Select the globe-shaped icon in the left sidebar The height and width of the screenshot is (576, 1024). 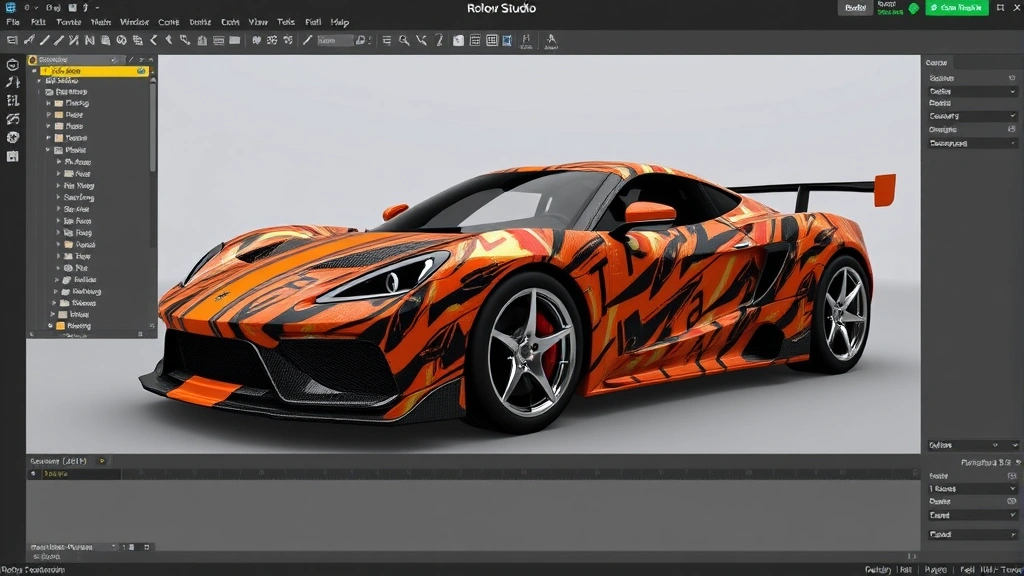(x=12, y=137)
